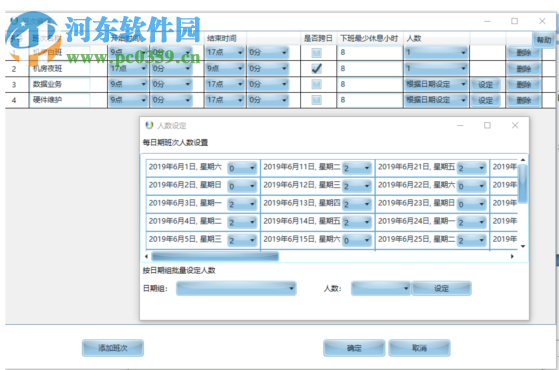Viewport: 559px width, 370px height.
Task: Delete the 数据业务 shift
Action: (x=524, y=84)
